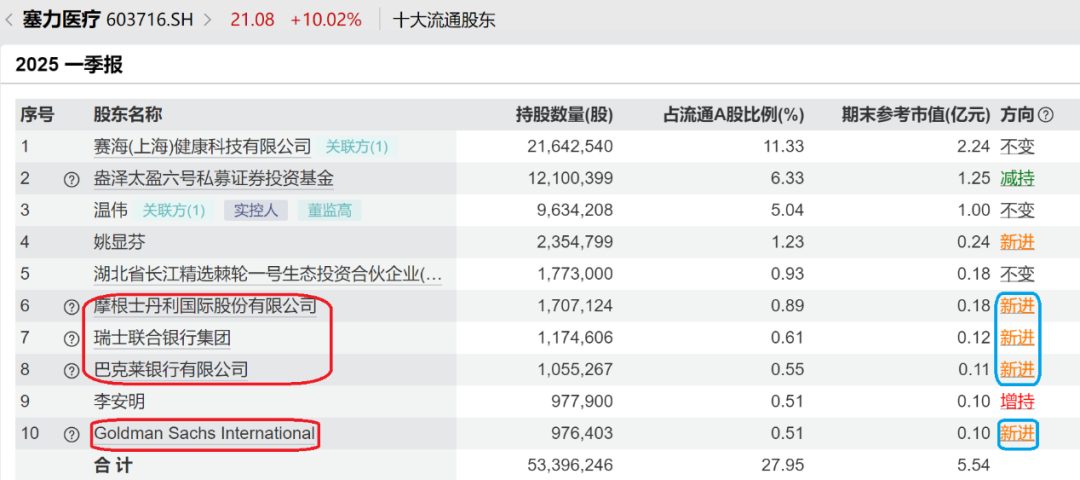
Task: Click shareholder name 李安明
Action: coord(120,401)
